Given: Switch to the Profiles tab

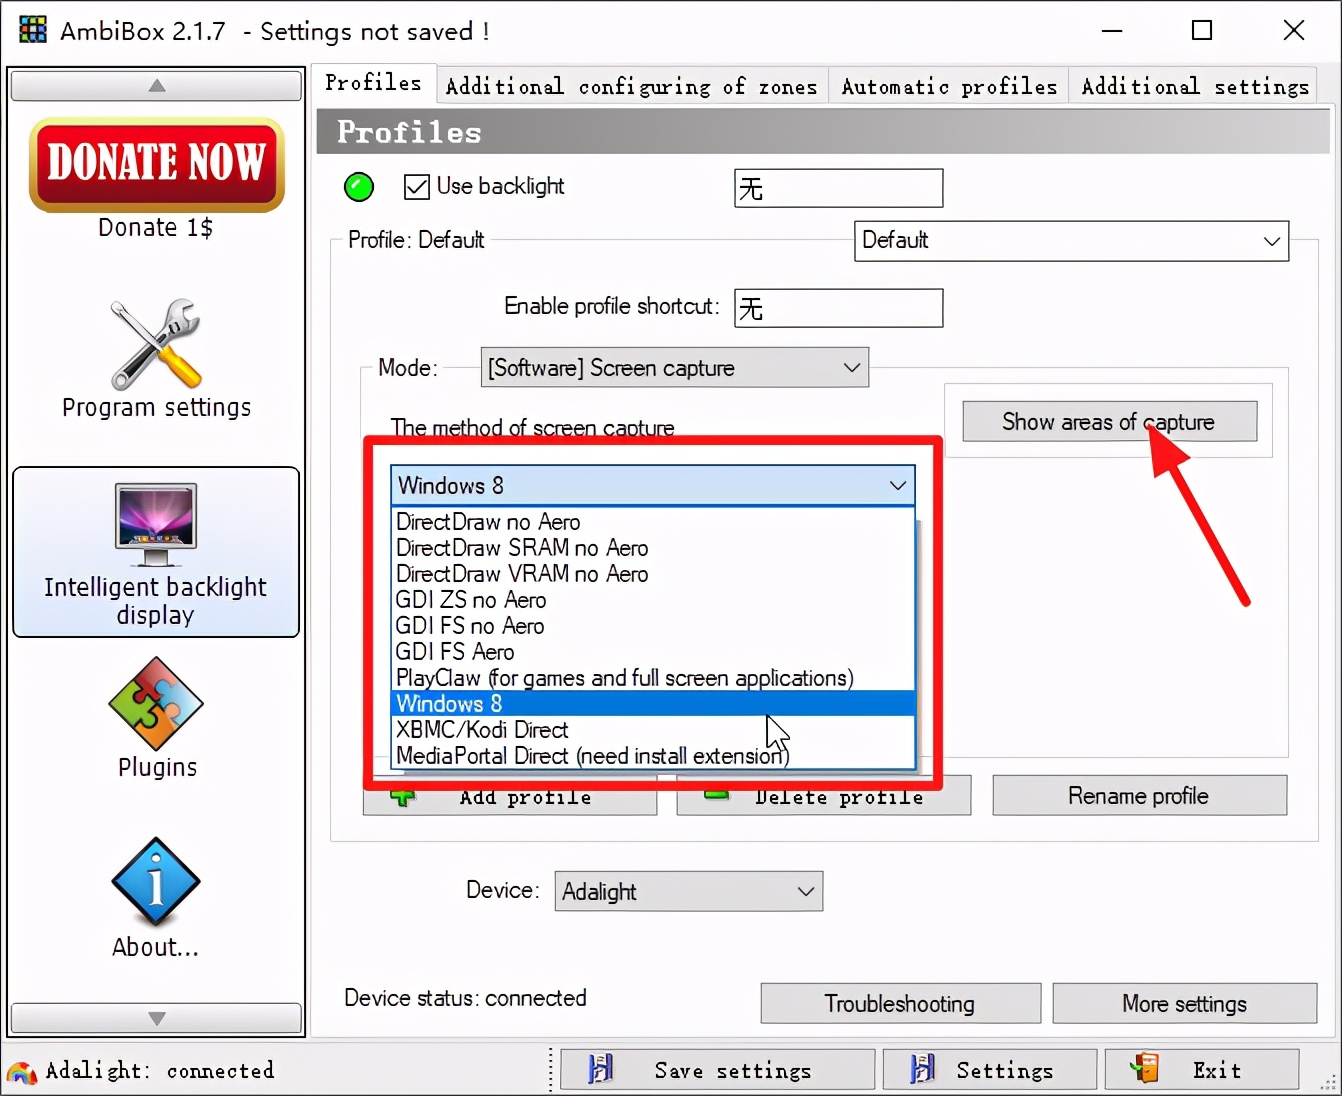Looking at the screenshot, I should coord(374,84).
